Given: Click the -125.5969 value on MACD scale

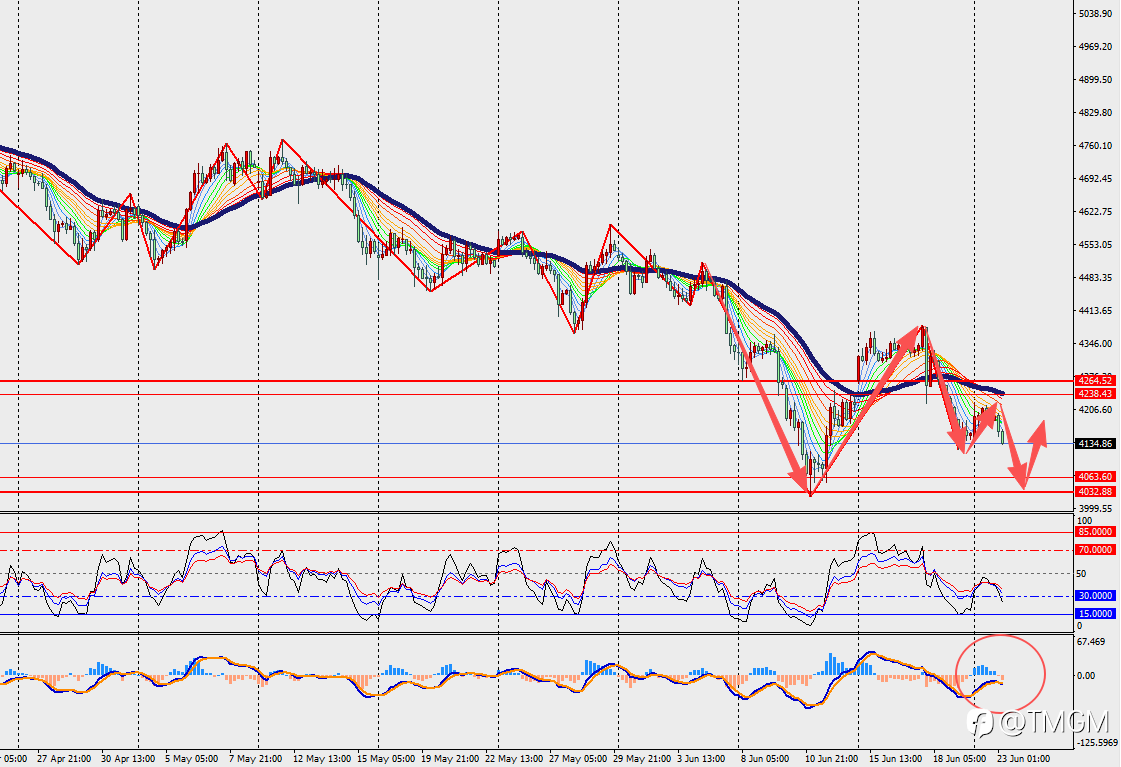Looking at the screenshot, I should [x=1097, y=743].
